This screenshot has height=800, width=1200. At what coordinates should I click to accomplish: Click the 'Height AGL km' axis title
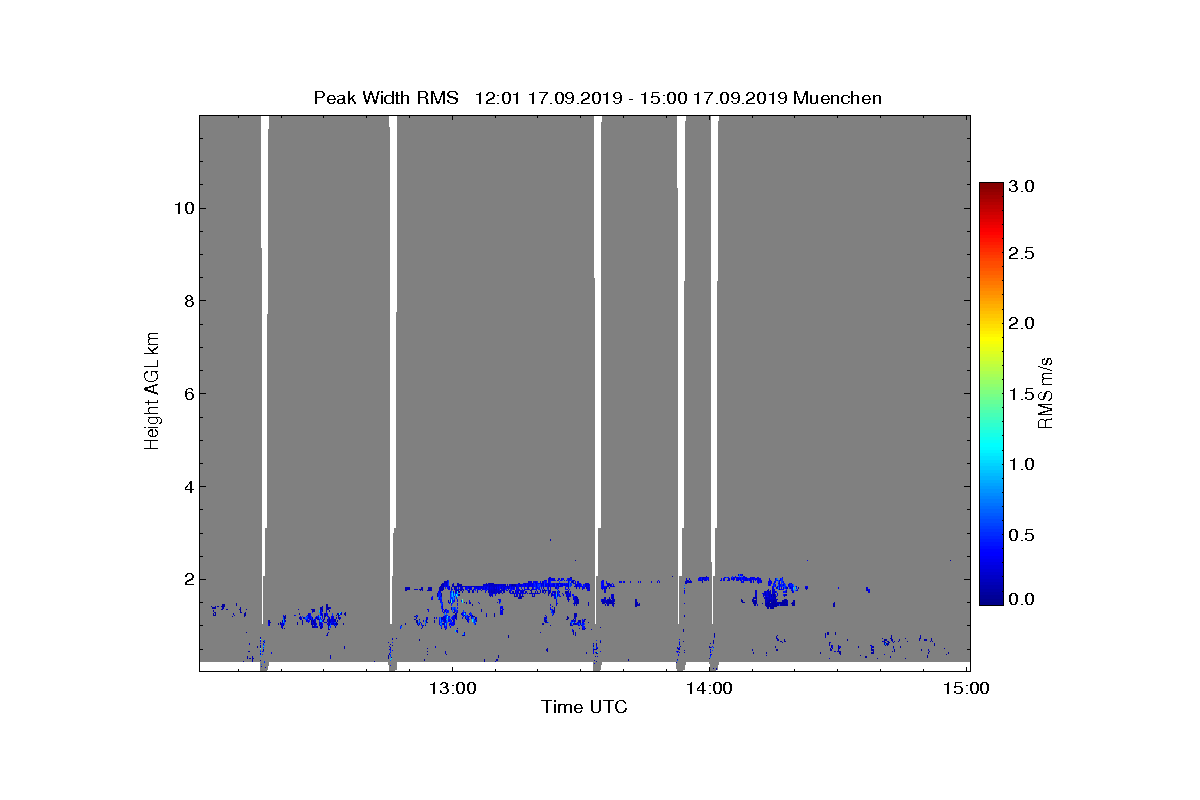[x=152, y=392]
